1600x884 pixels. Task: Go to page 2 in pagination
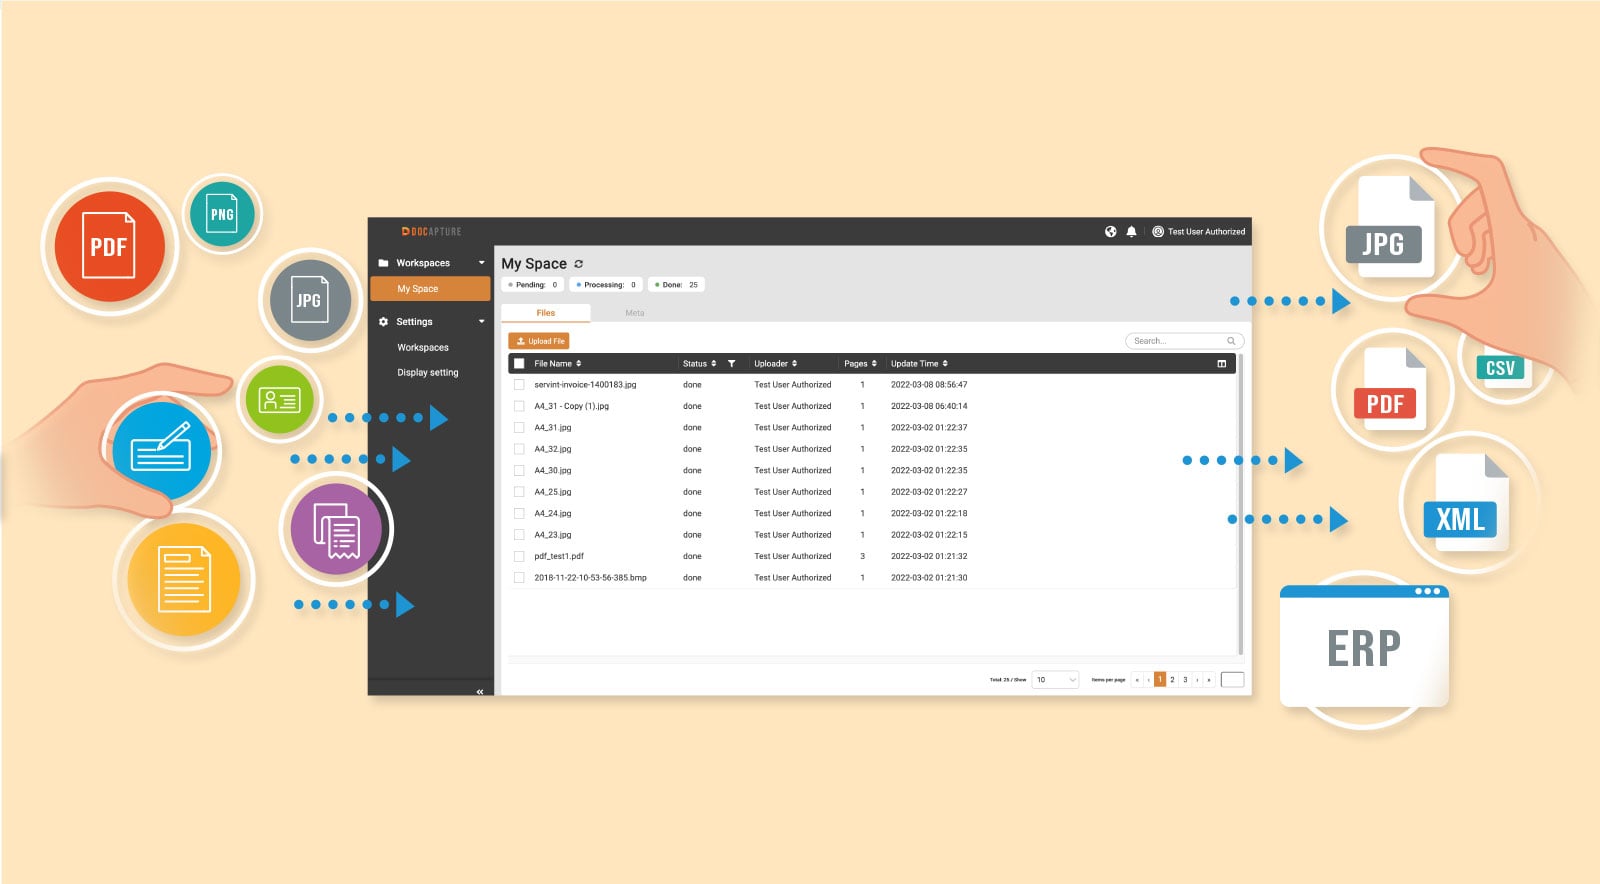click(1172, 680)
